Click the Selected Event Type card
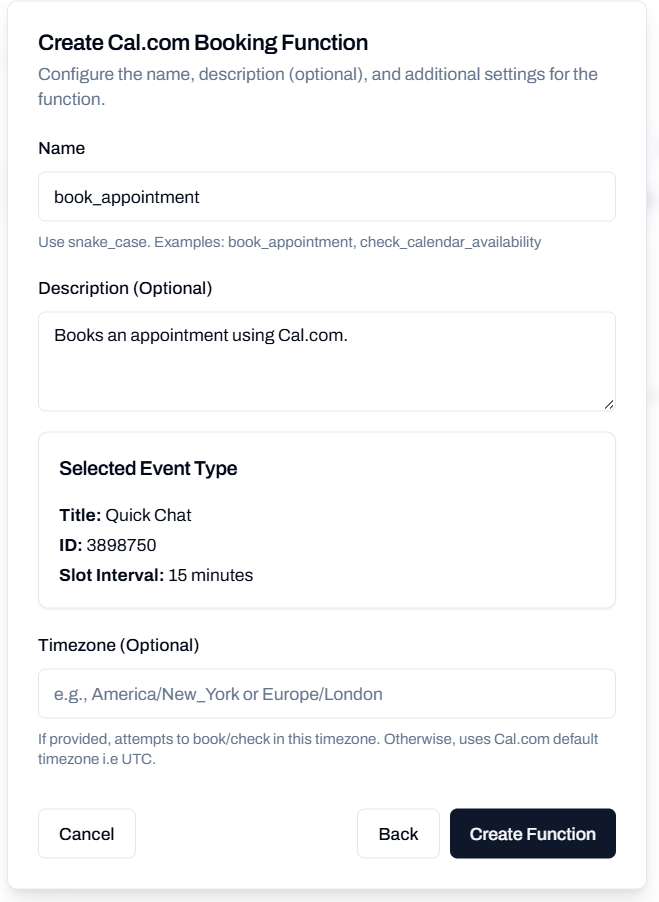Viewport: 659px width, 902px height. 327,517
